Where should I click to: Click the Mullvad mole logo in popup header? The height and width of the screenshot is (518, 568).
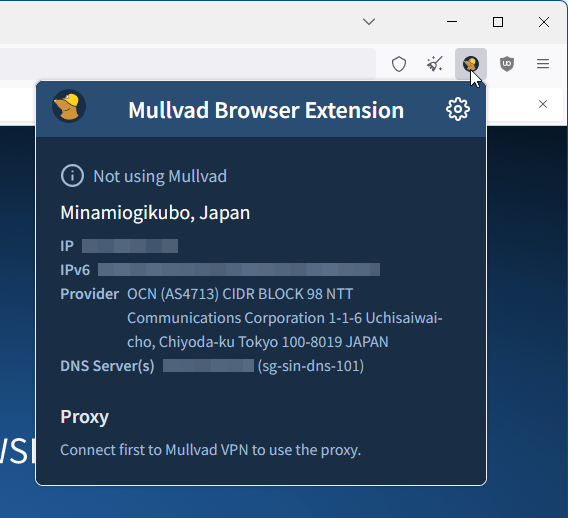(x=69, y=106)
